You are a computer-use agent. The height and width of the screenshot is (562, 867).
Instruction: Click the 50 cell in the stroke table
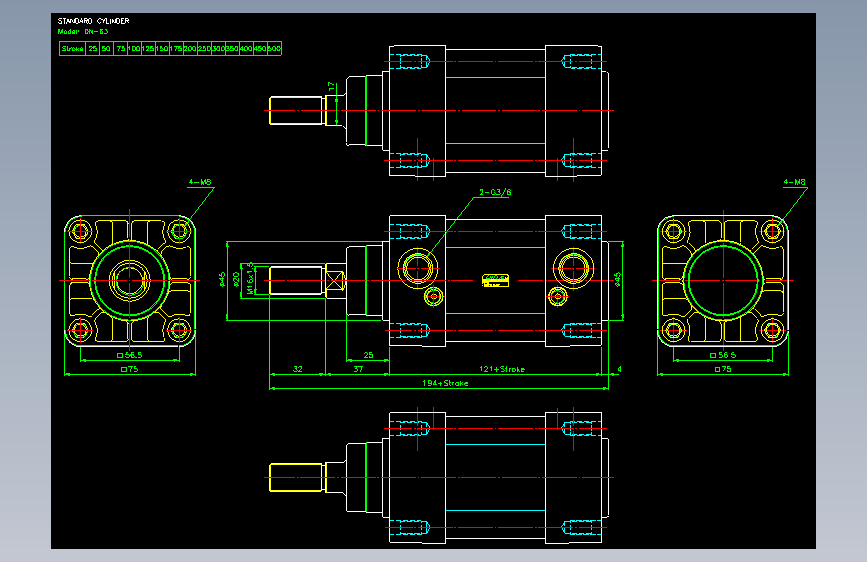106,49
